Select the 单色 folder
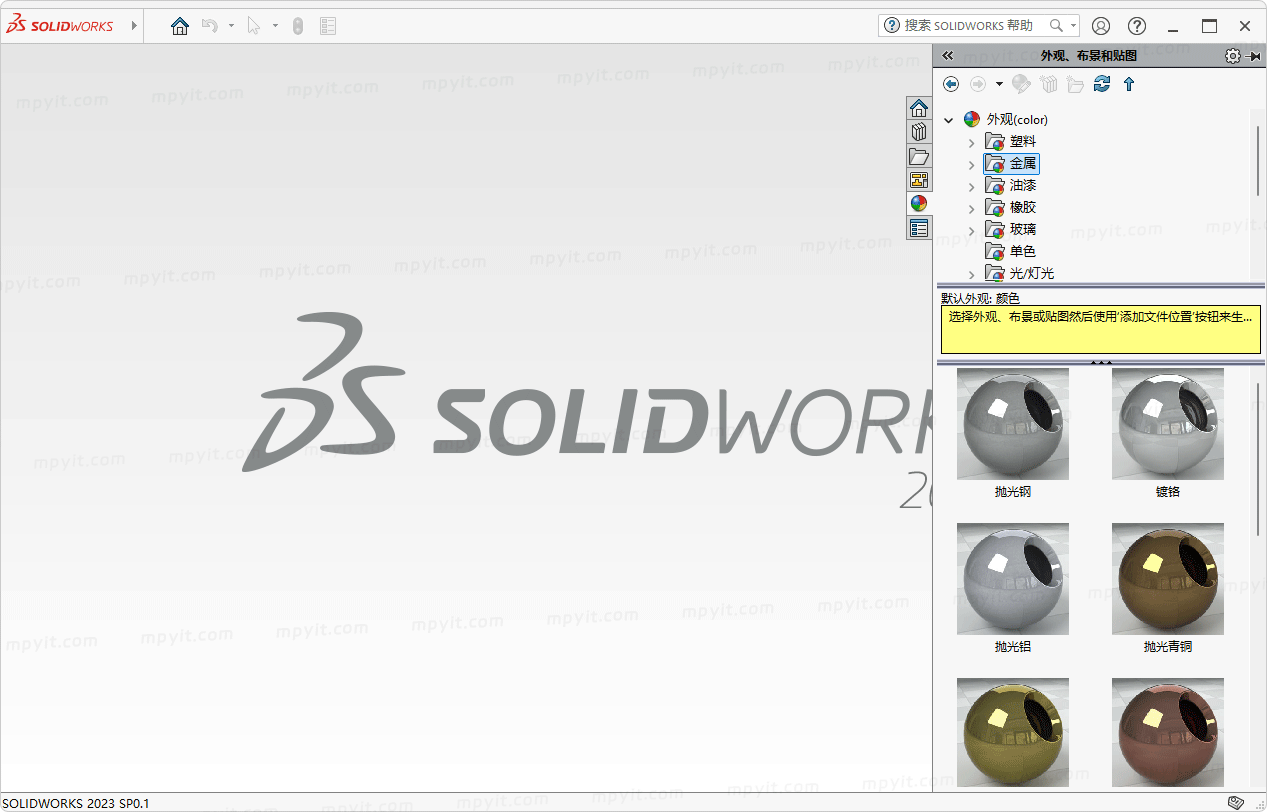 point(1011,251)
